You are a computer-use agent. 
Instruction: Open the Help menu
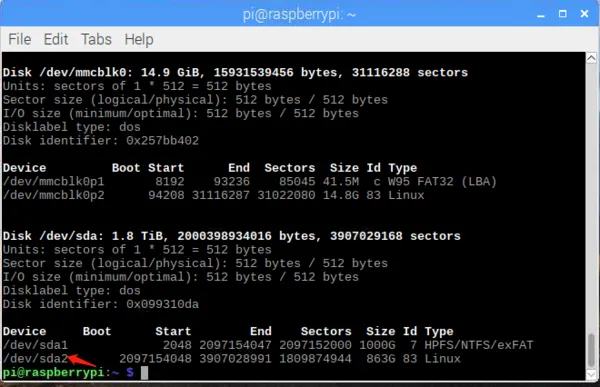click(x=139, y=39)
